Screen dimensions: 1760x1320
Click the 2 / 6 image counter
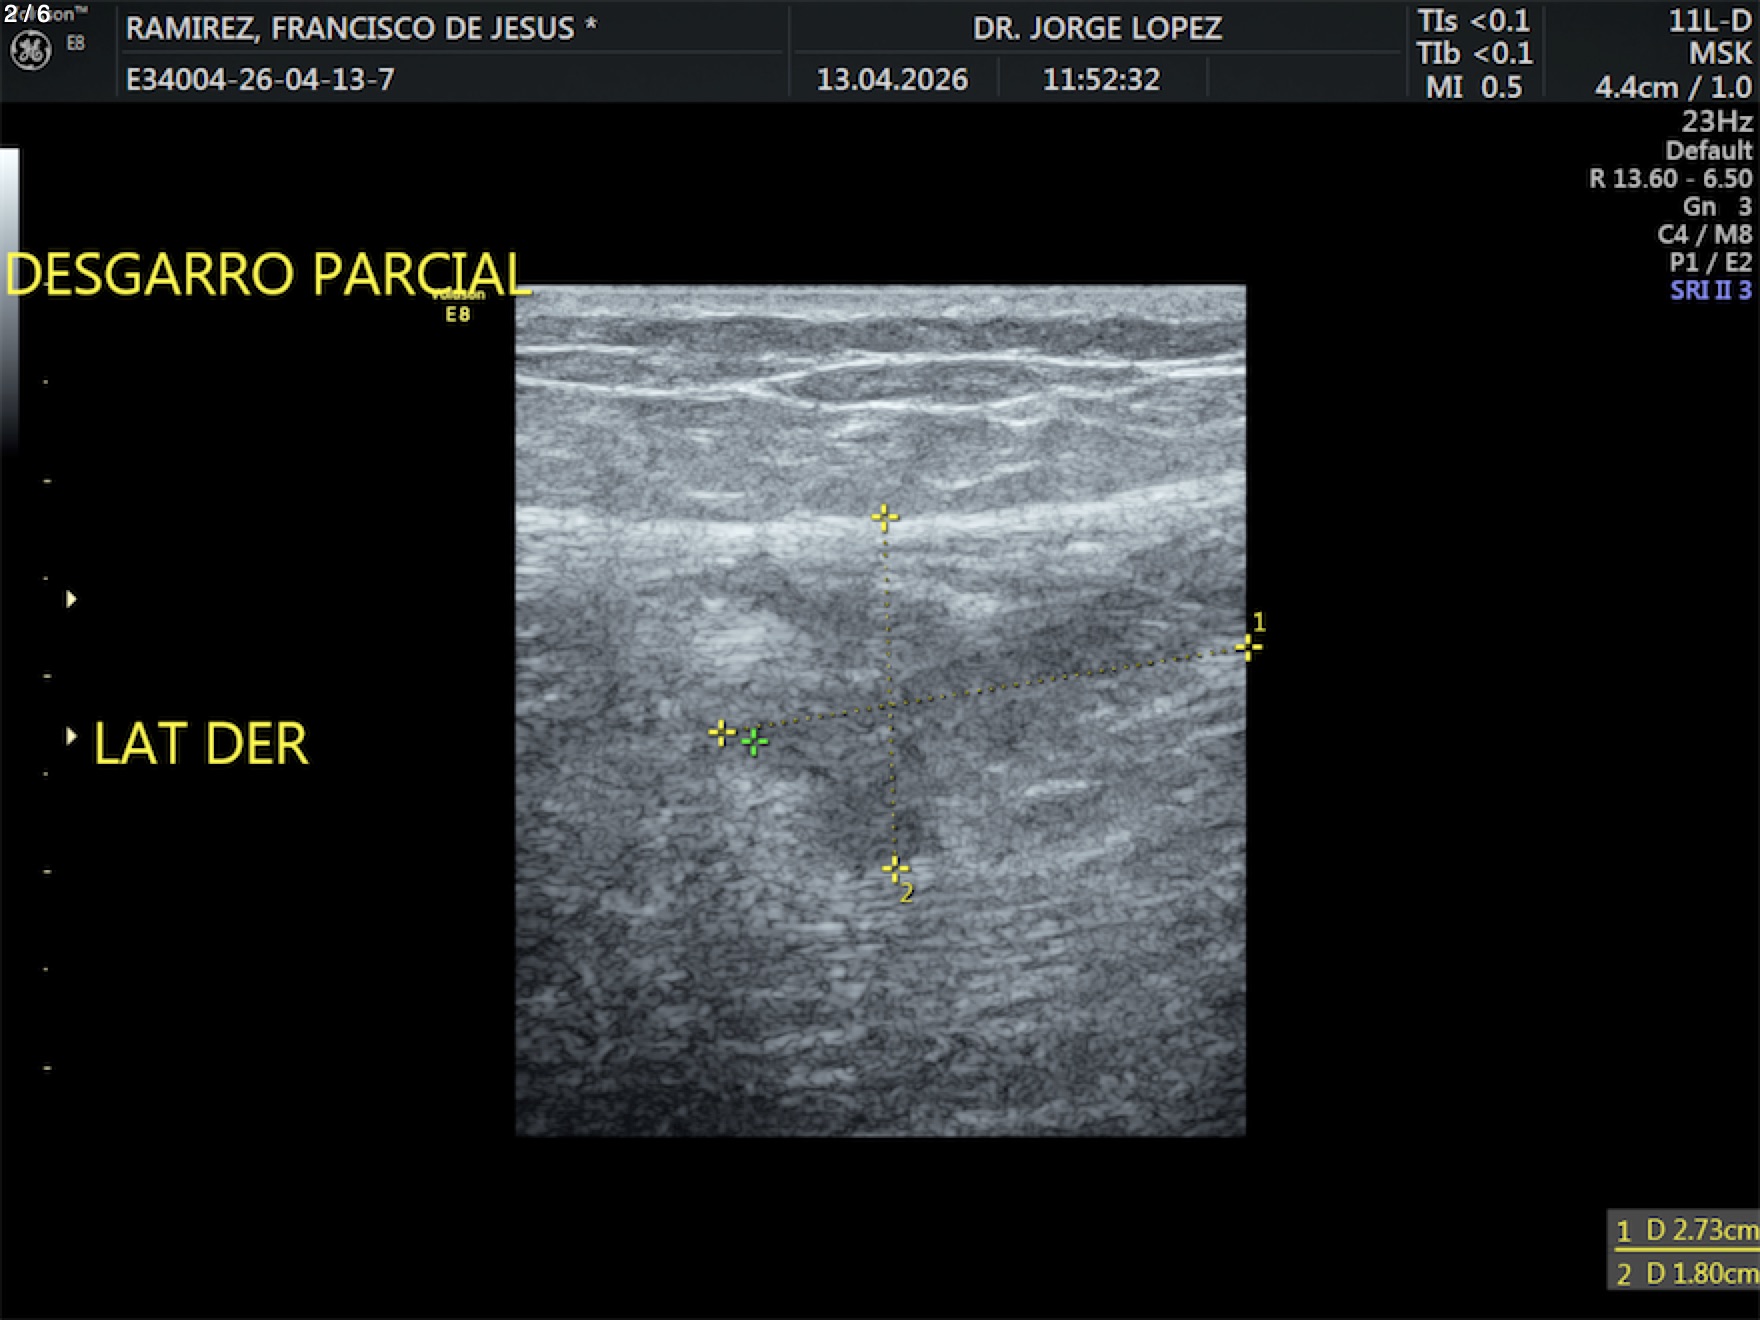click(27, 14)
